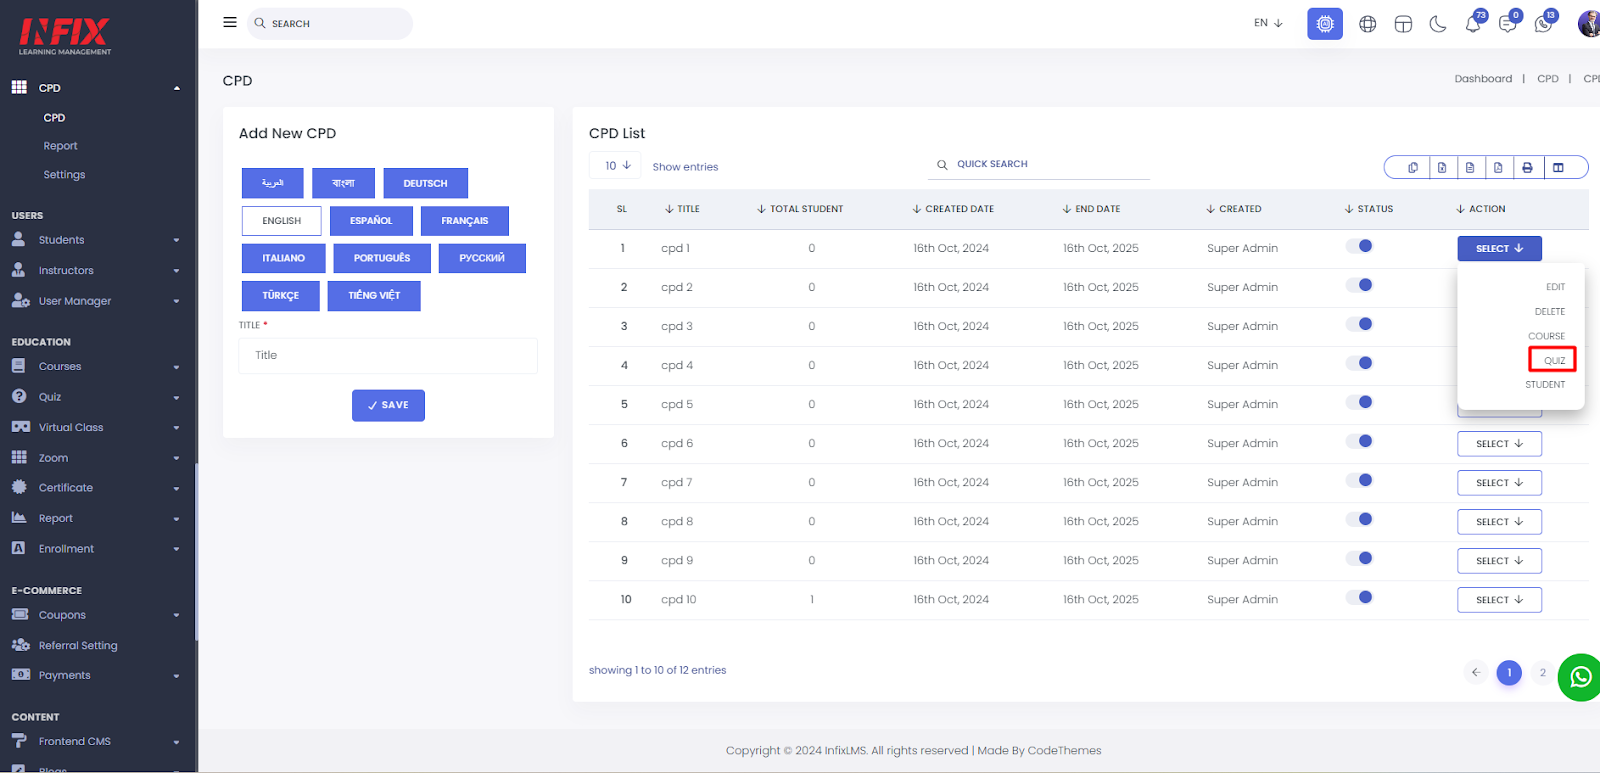Sort table by Total Student column
The width and height of the screenshot is (1600, 773).
pos(800,209)
